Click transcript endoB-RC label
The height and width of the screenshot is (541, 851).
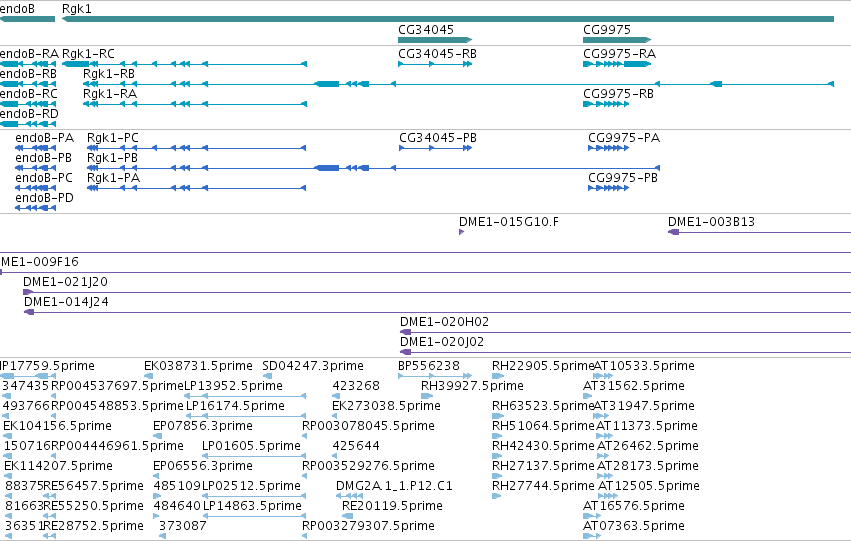pyautogui.click(x=28, y=94)
